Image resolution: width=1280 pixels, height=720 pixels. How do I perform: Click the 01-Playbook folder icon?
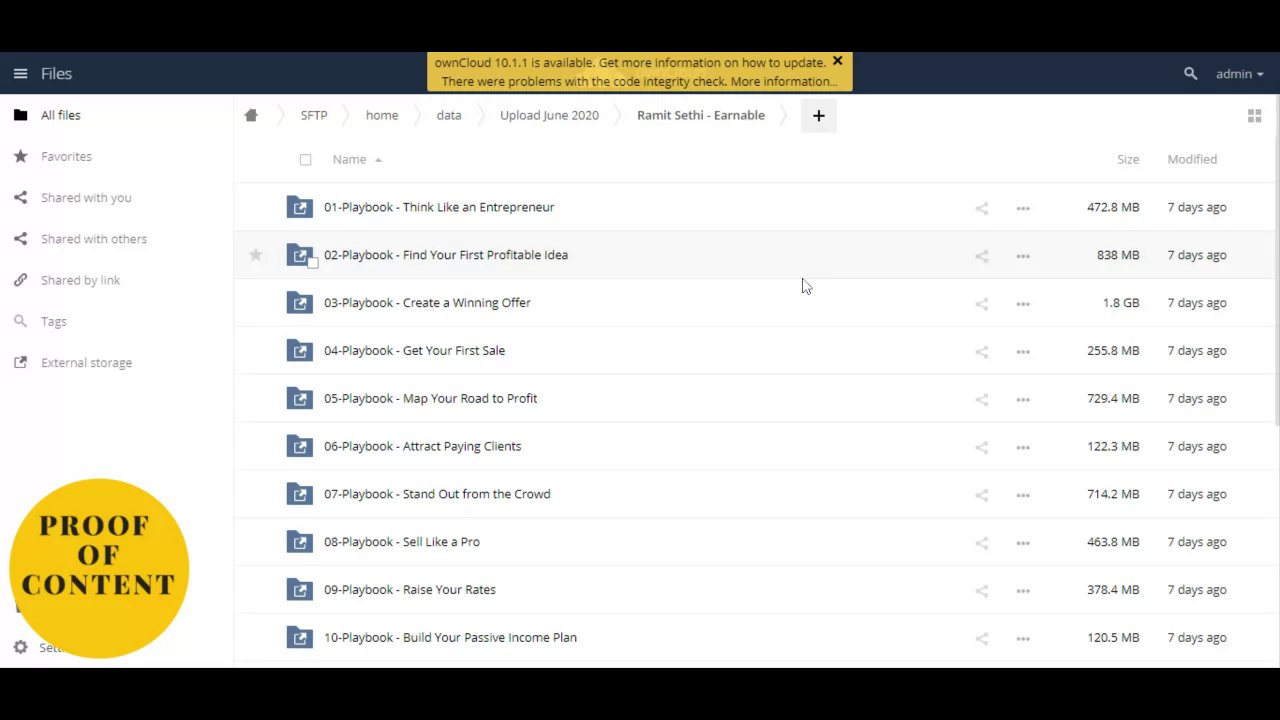pyautogui.click(x=300, y=207)
